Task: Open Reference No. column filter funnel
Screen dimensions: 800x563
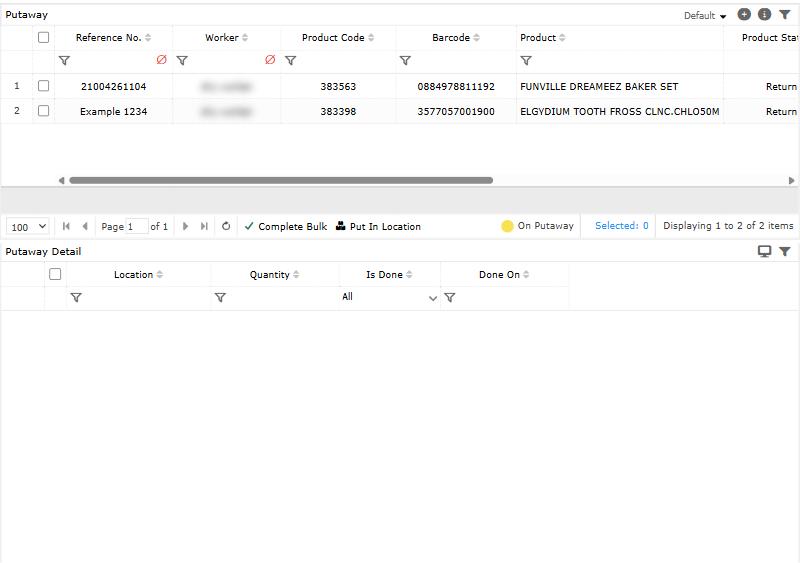Action: pyautogui.click(x=64, y=61)
